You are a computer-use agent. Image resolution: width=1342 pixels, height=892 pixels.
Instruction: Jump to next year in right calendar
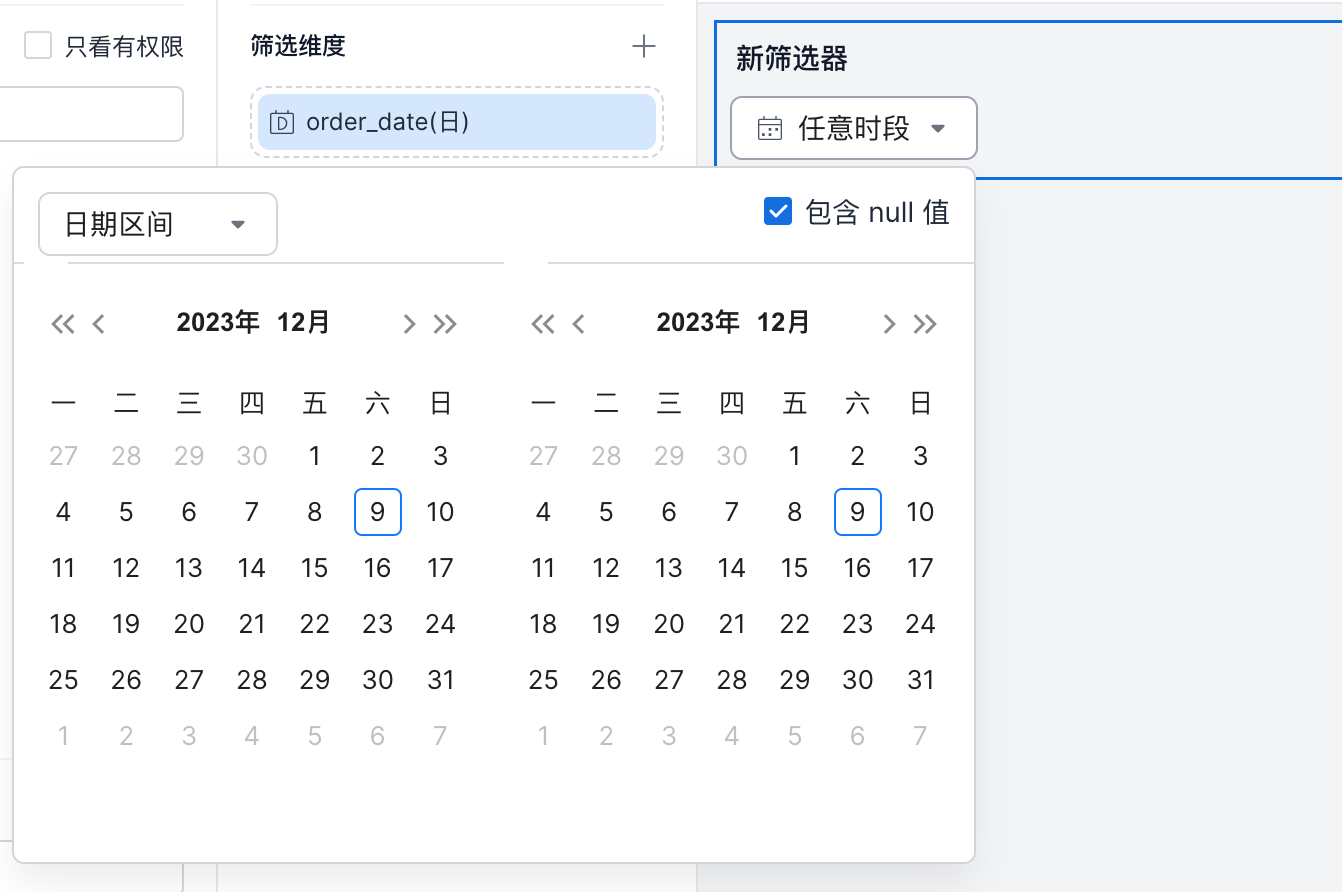(925, 324)
